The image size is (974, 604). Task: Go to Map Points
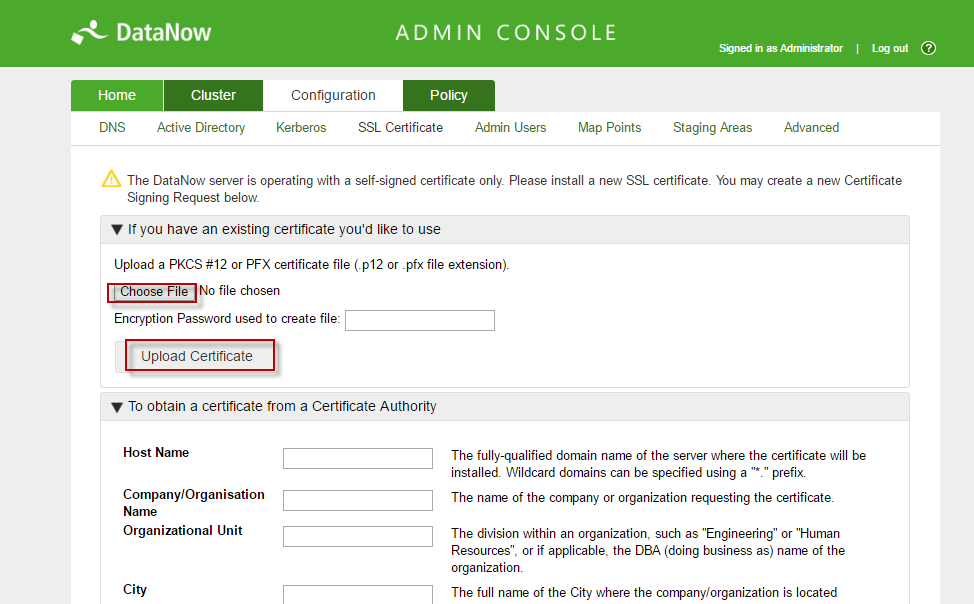[609, 127]
